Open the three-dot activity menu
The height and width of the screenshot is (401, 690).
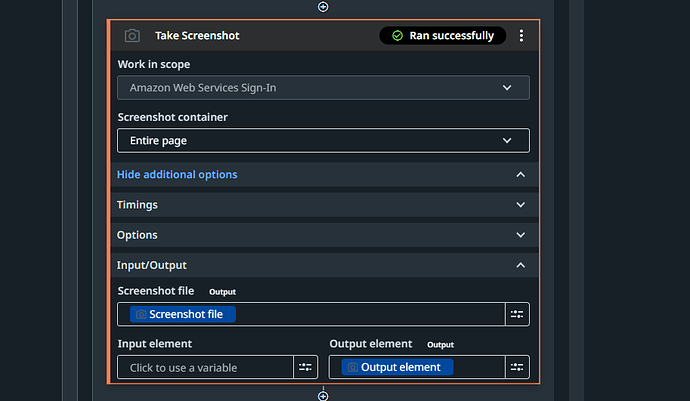521,36
